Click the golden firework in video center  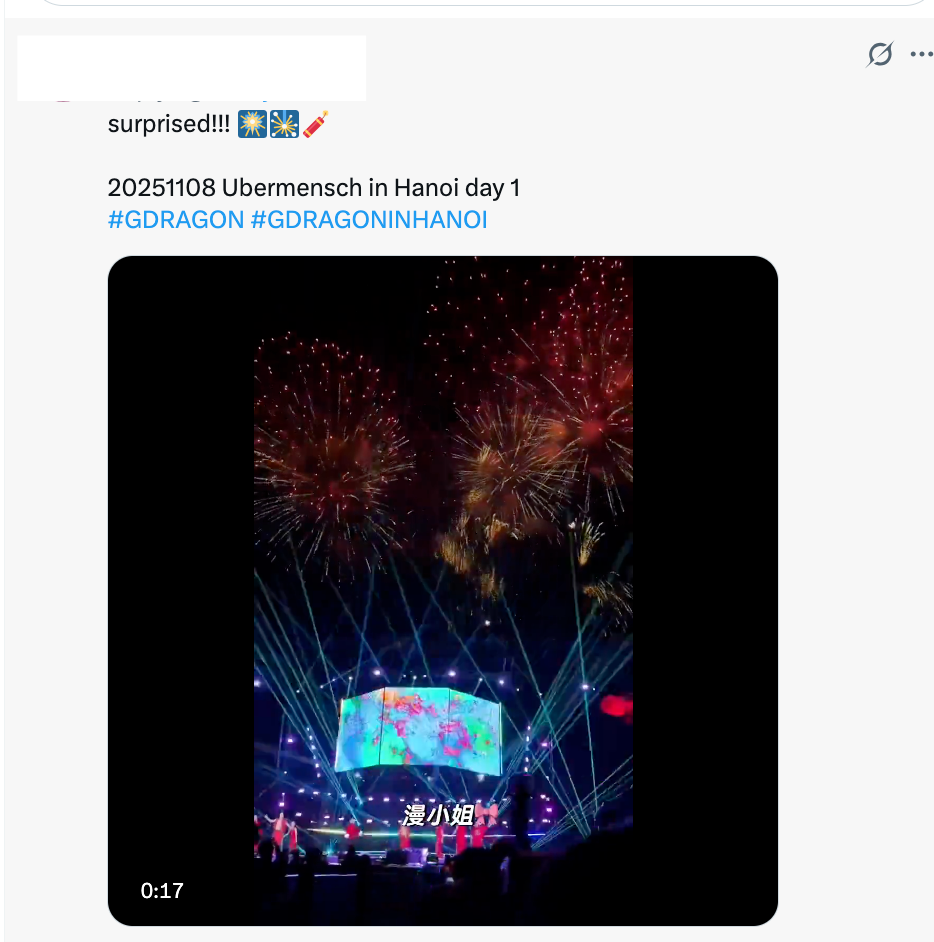(508, 466)
